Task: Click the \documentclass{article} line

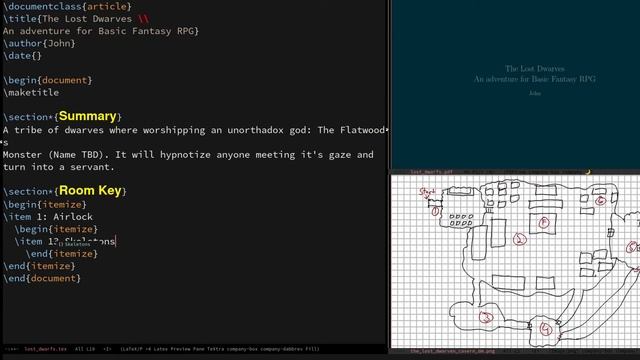Action: tap(67, 7)
